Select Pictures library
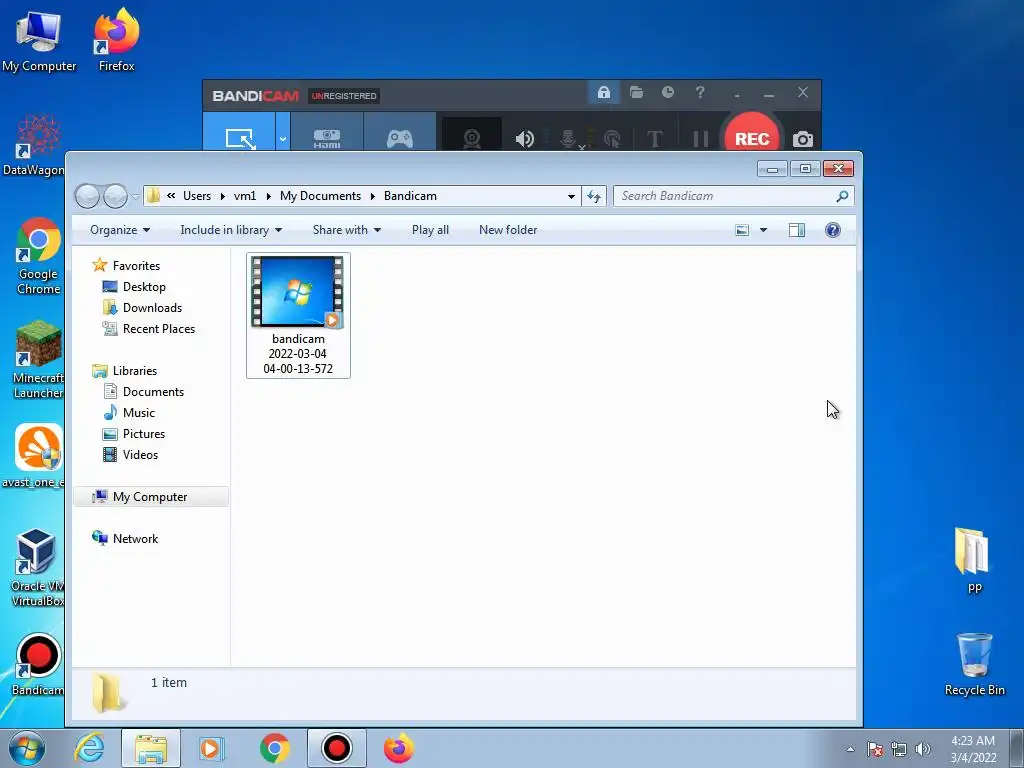Viewport: 1024px width, 768px height. pyautogui.click(x=144, y=434)
